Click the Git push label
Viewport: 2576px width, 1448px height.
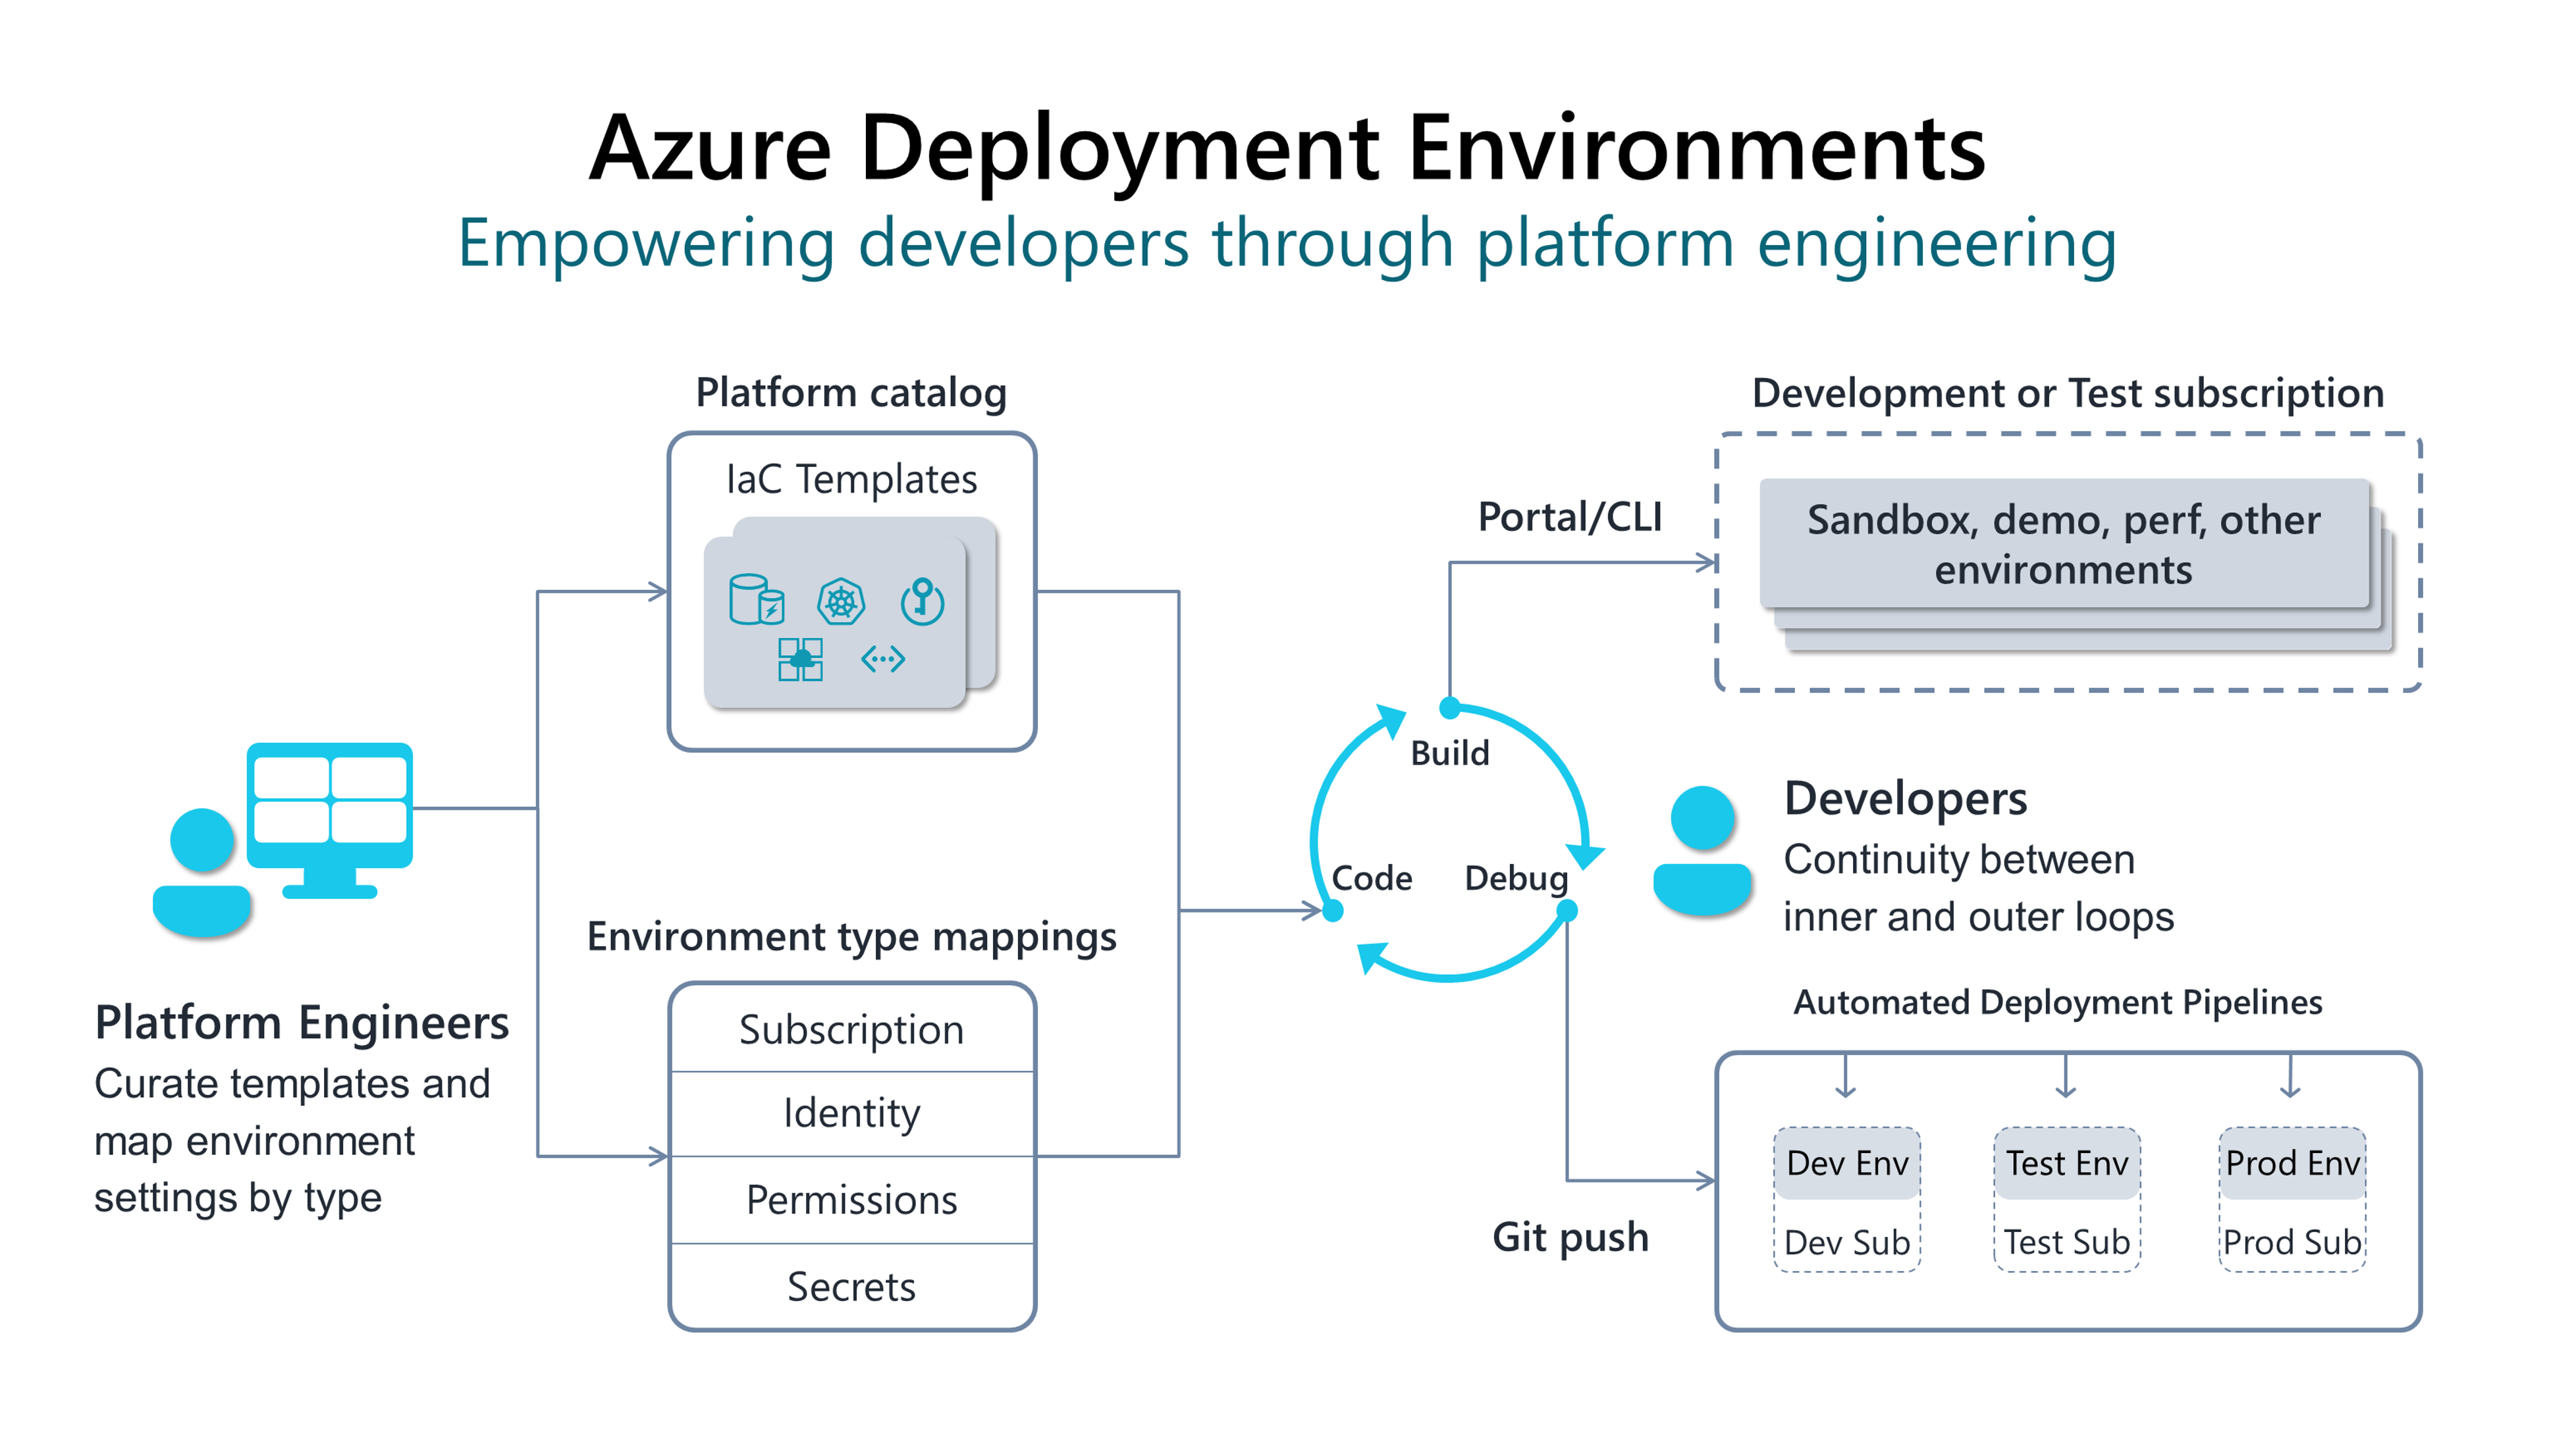(1570, 1237)
